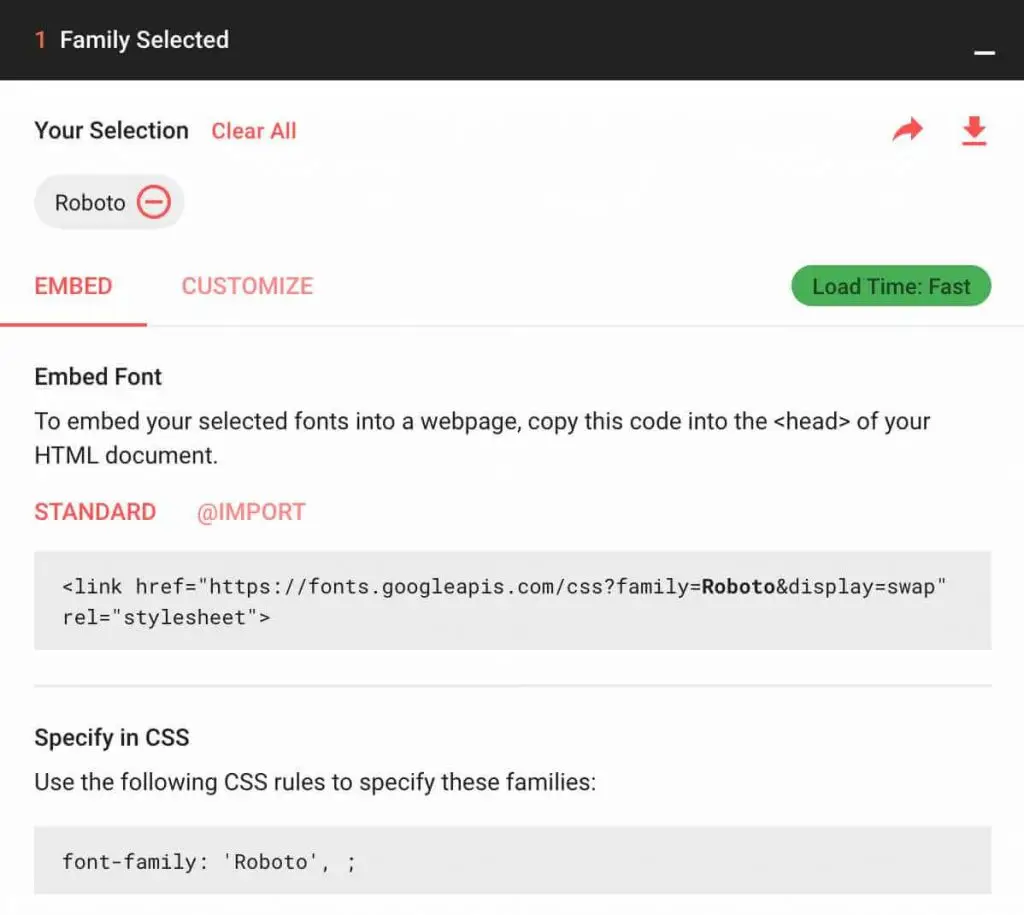The height and width of the screenshot is (915, 1024).
Task: Click the Your Selection heading
Action: tap(110, 130)
